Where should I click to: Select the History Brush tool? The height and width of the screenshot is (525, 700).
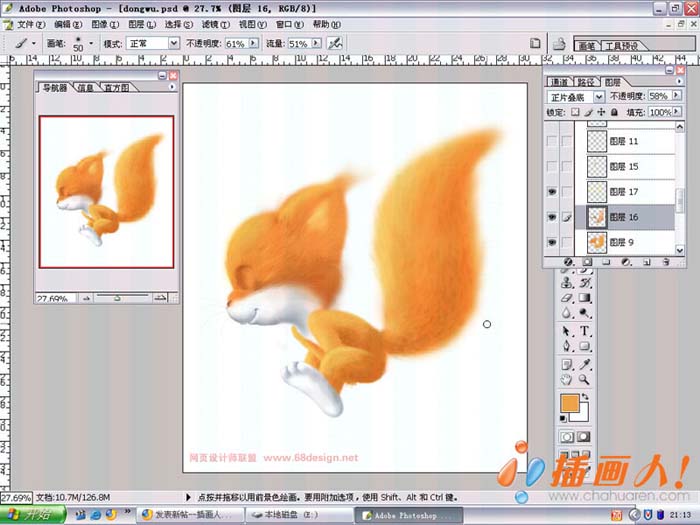pos(584,282)
